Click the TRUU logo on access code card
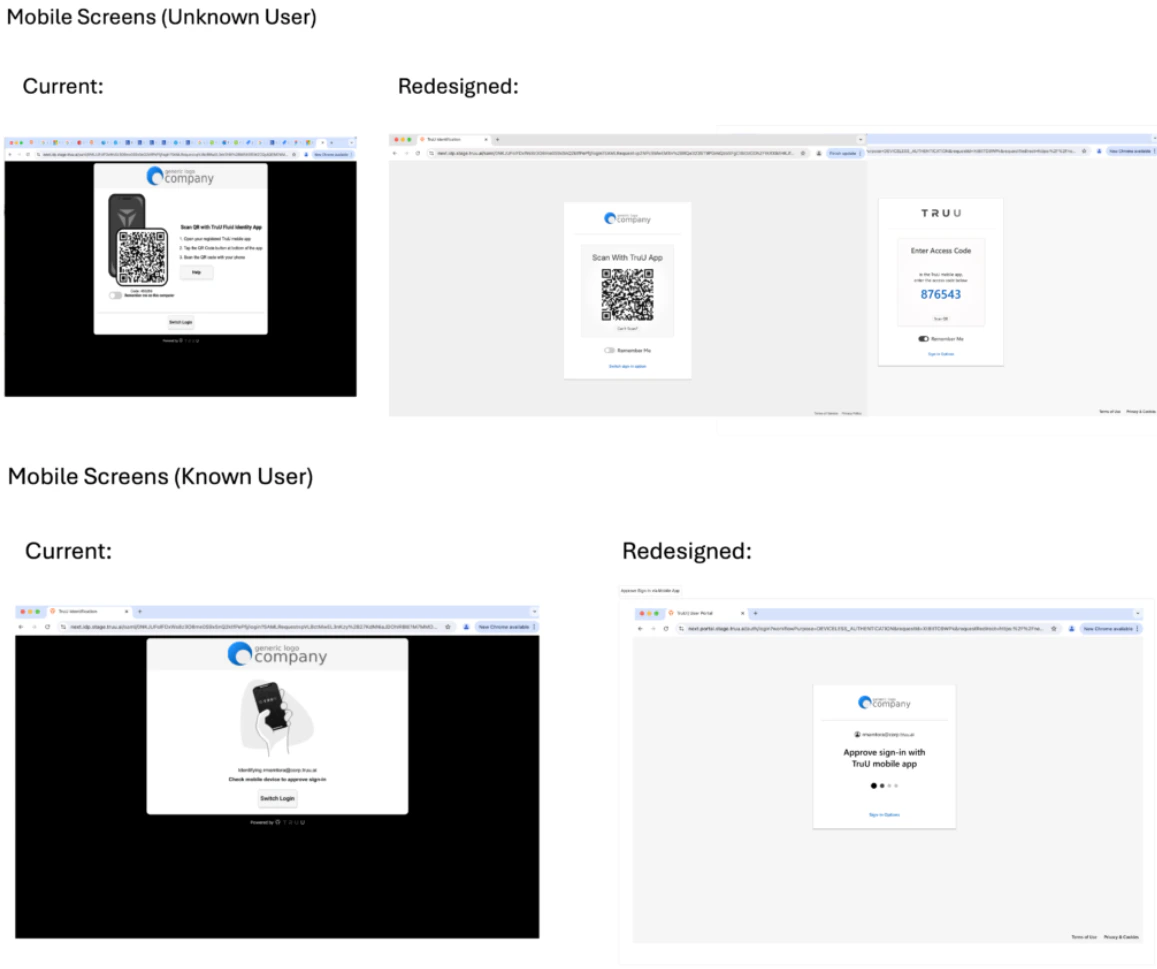This screenshot has width=1157, height=969. [941, 213]
